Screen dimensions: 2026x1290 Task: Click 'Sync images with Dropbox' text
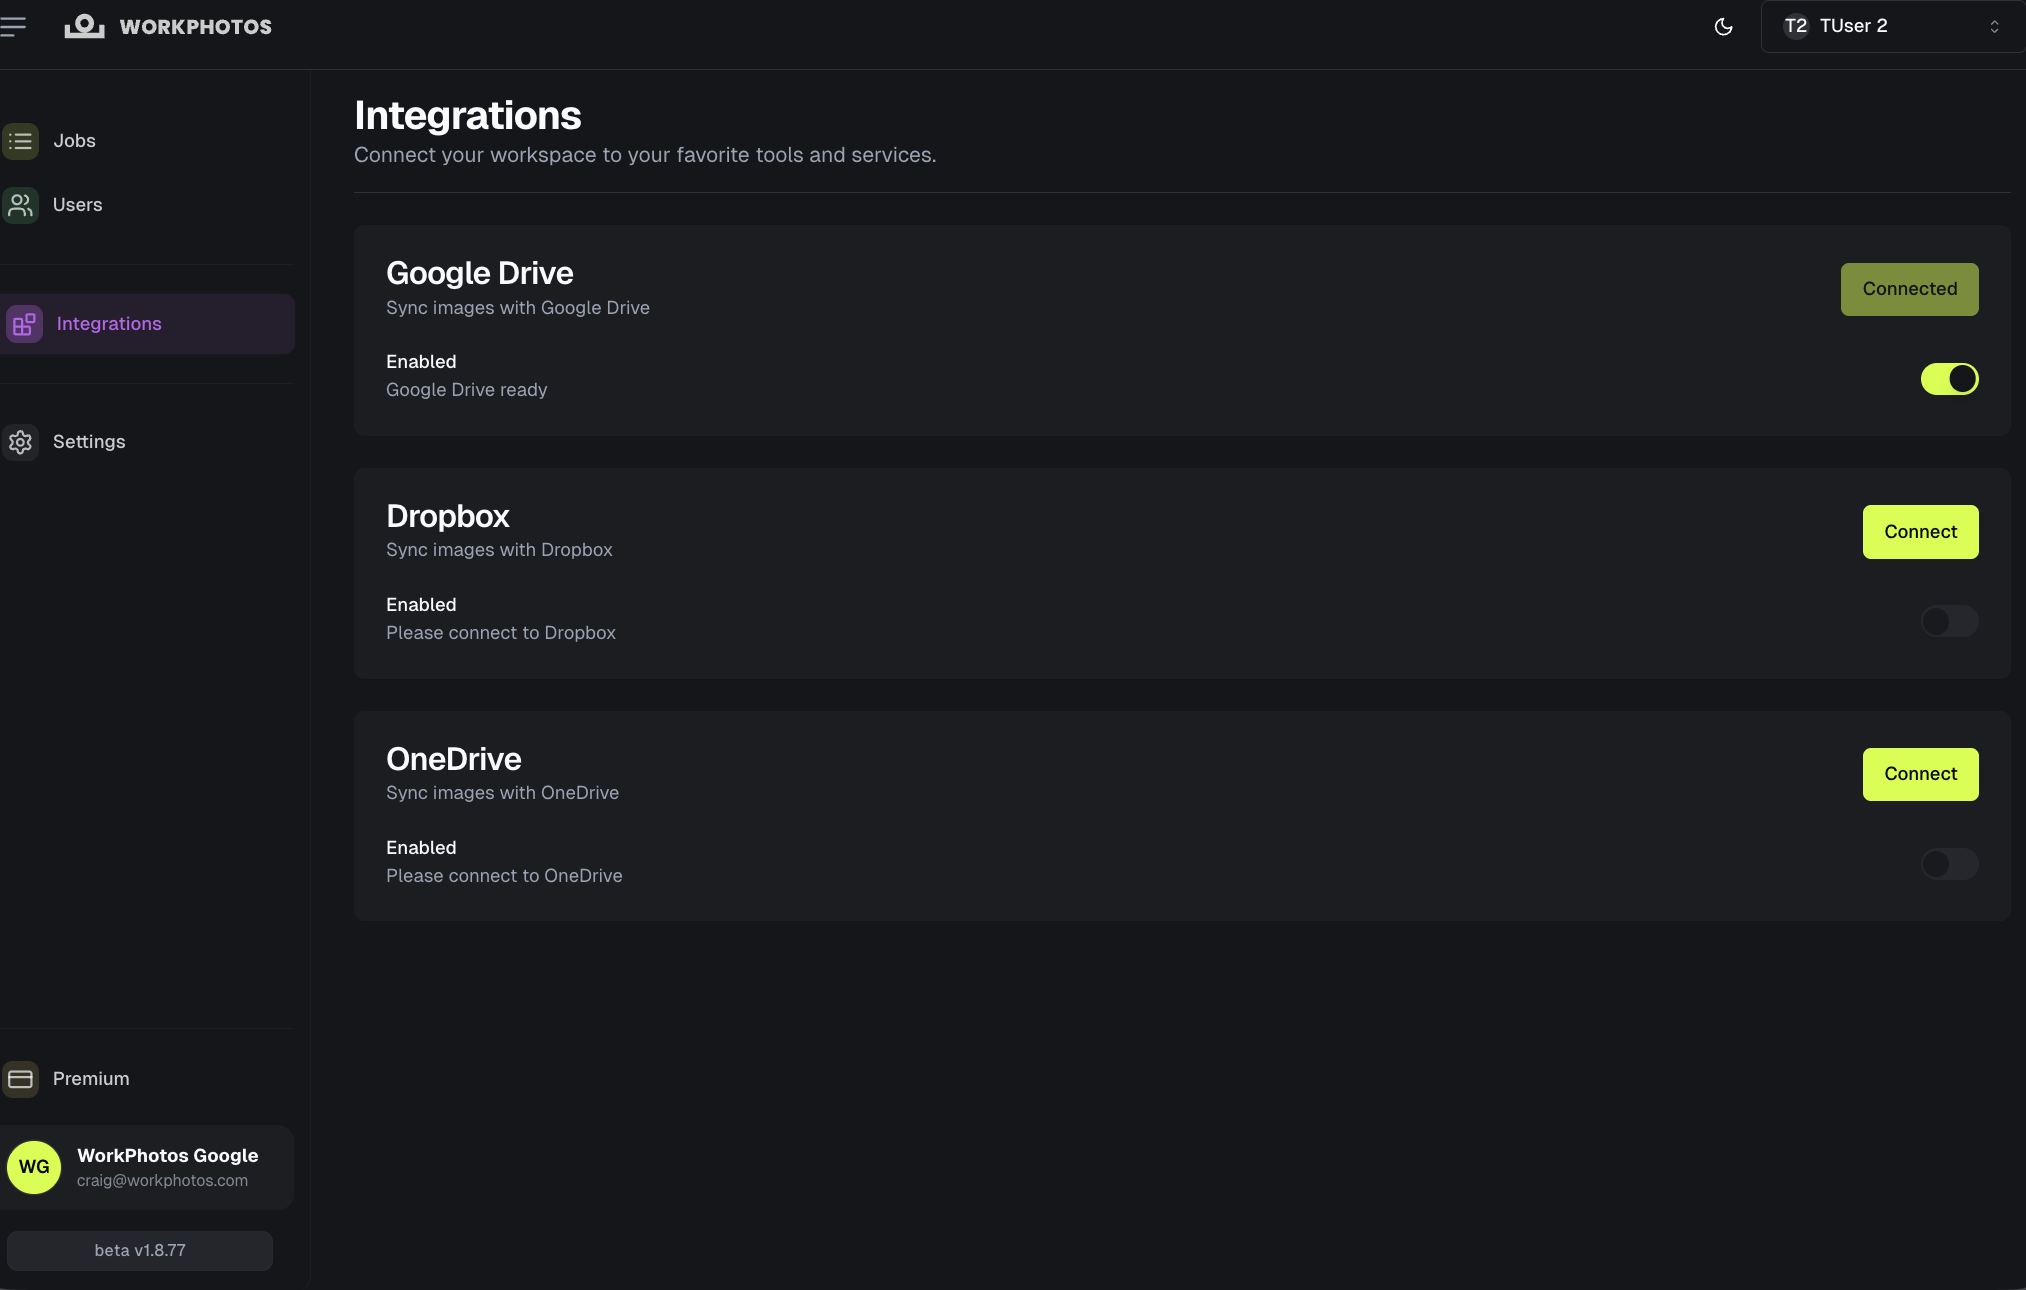(499, 550)
